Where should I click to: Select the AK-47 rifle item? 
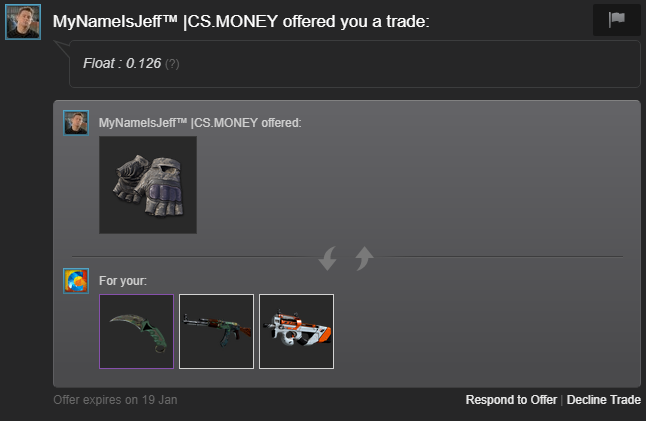pyautogui.click(x=216, y=331)
